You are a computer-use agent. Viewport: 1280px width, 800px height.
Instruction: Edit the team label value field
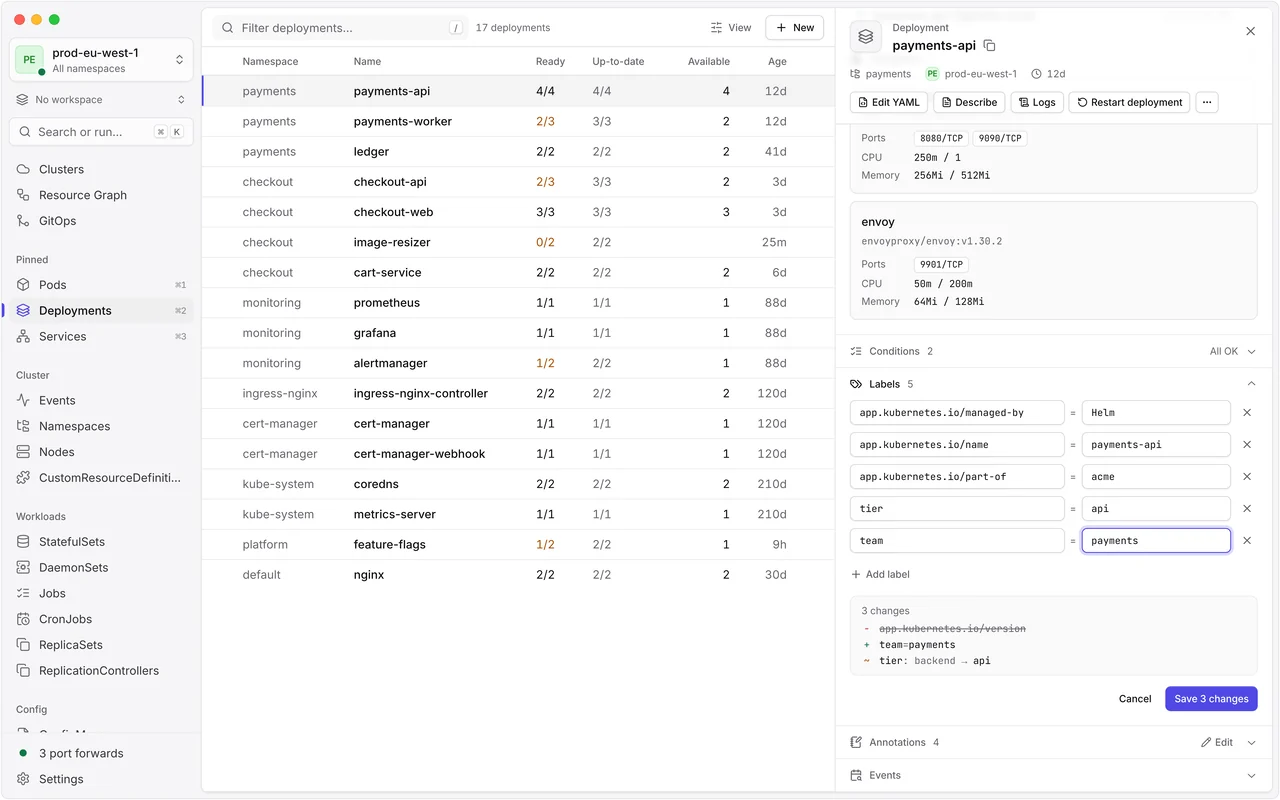point(1156,541)
